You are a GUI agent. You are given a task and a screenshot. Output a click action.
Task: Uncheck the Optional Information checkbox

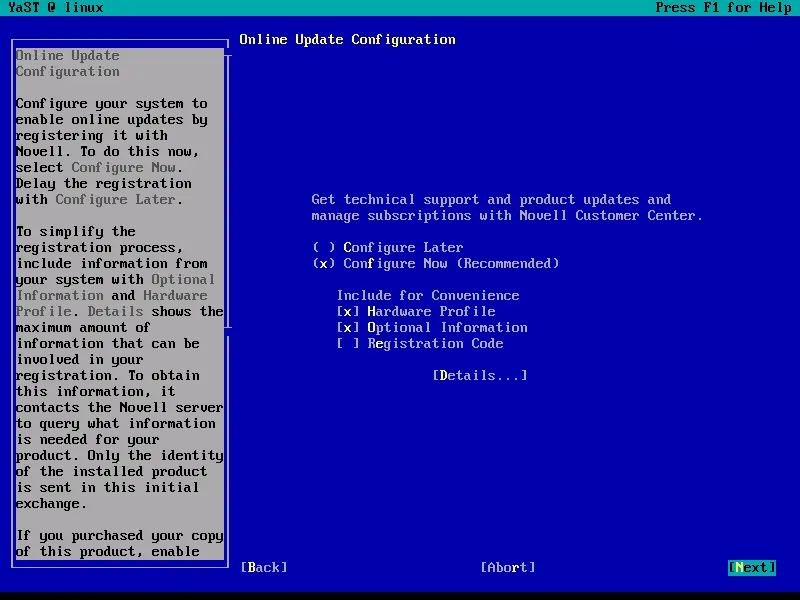[432, 328]
